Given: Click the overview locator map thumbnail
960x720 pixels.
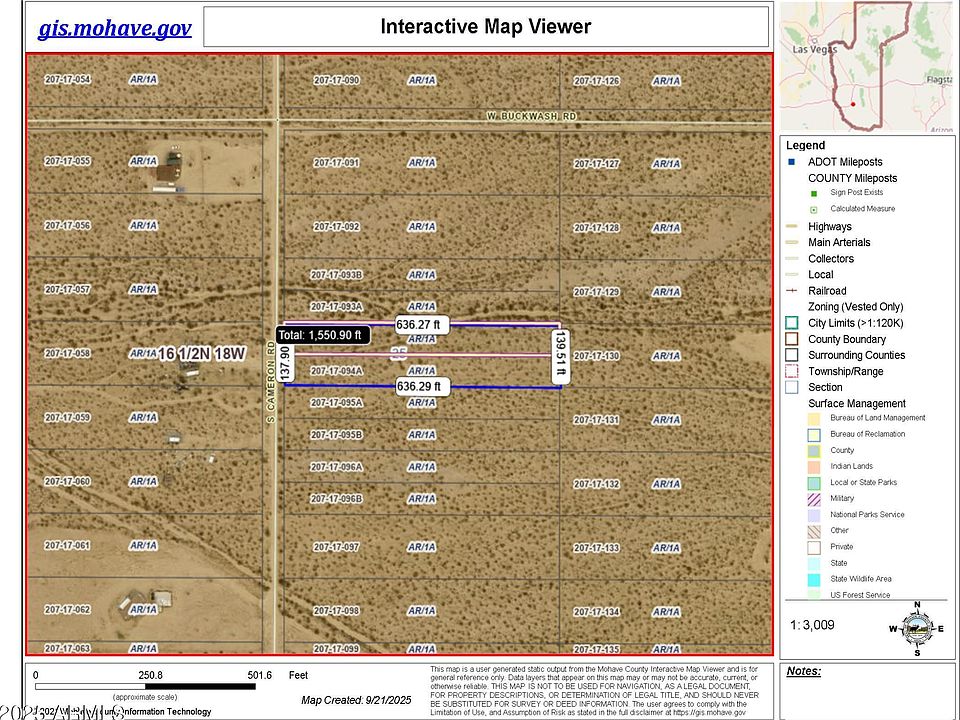Looking at the screenshot, I should coord(866,67).
